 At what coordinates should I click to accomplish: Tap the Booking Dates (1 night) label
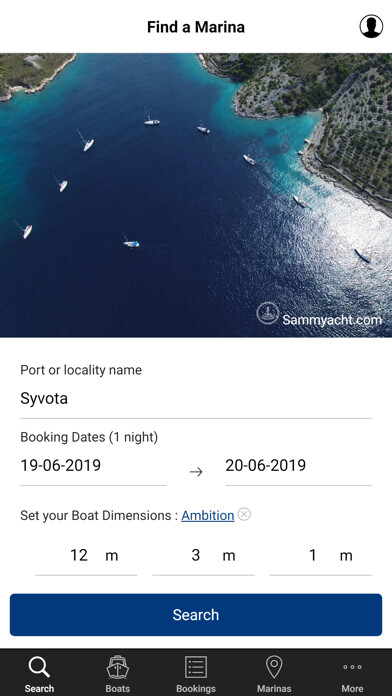(89, 437)
